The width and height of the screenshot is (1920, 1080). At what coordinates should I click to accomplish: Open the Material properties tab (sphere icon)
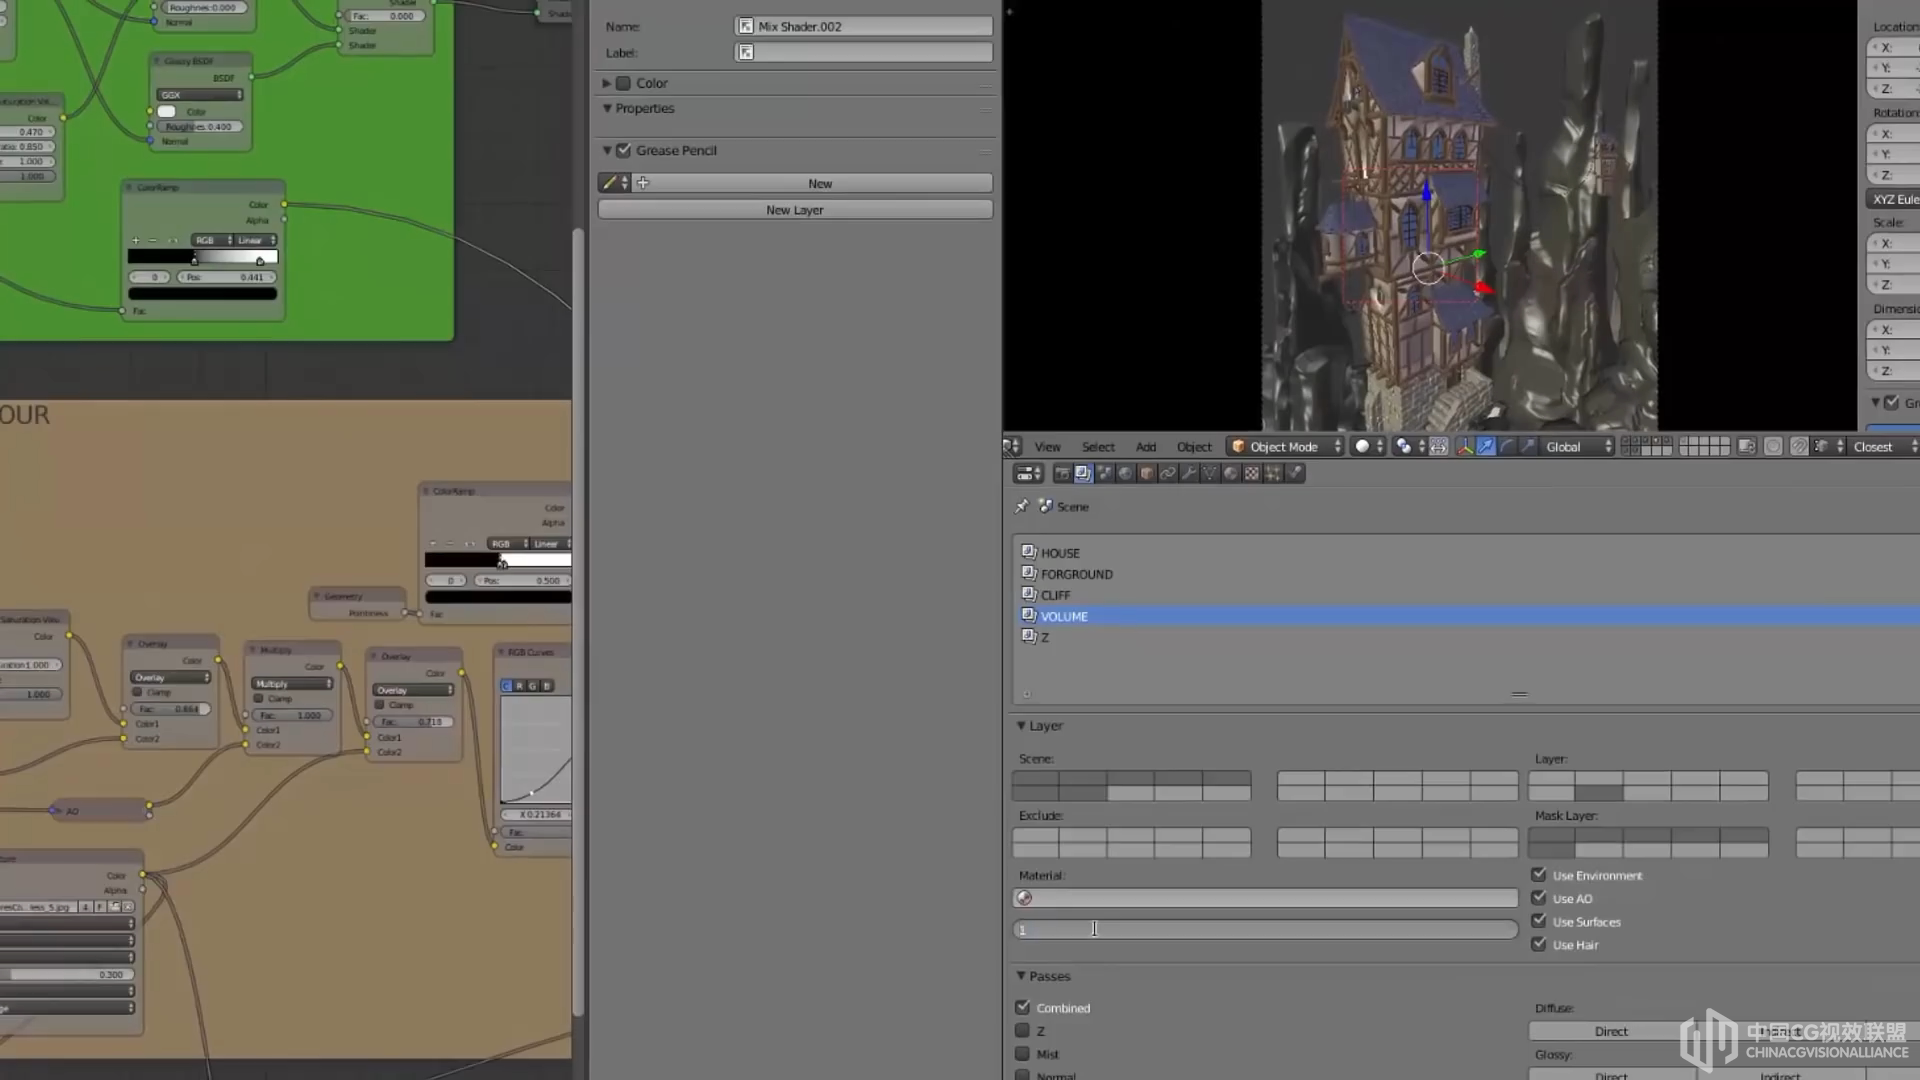(1231, 473)
